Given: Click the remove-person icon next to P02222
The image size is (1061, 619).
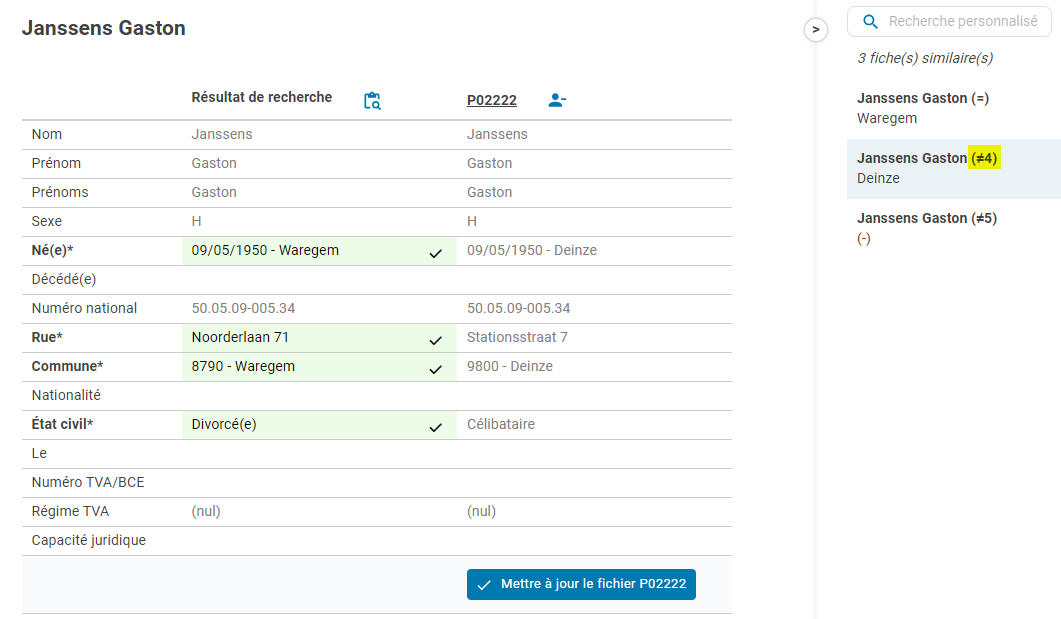Looking at the screenshot, I should (557, 100).
